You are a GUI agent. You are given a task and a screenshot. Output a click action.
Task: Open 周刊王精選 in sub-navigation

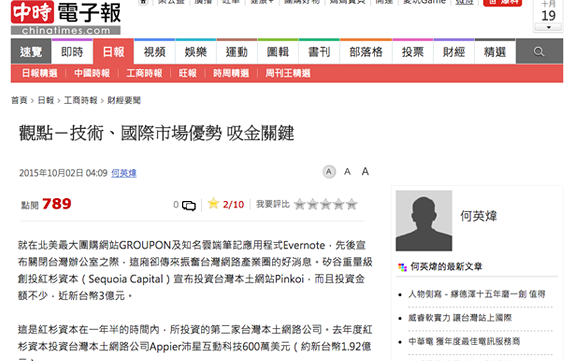(x=288, y=73)
